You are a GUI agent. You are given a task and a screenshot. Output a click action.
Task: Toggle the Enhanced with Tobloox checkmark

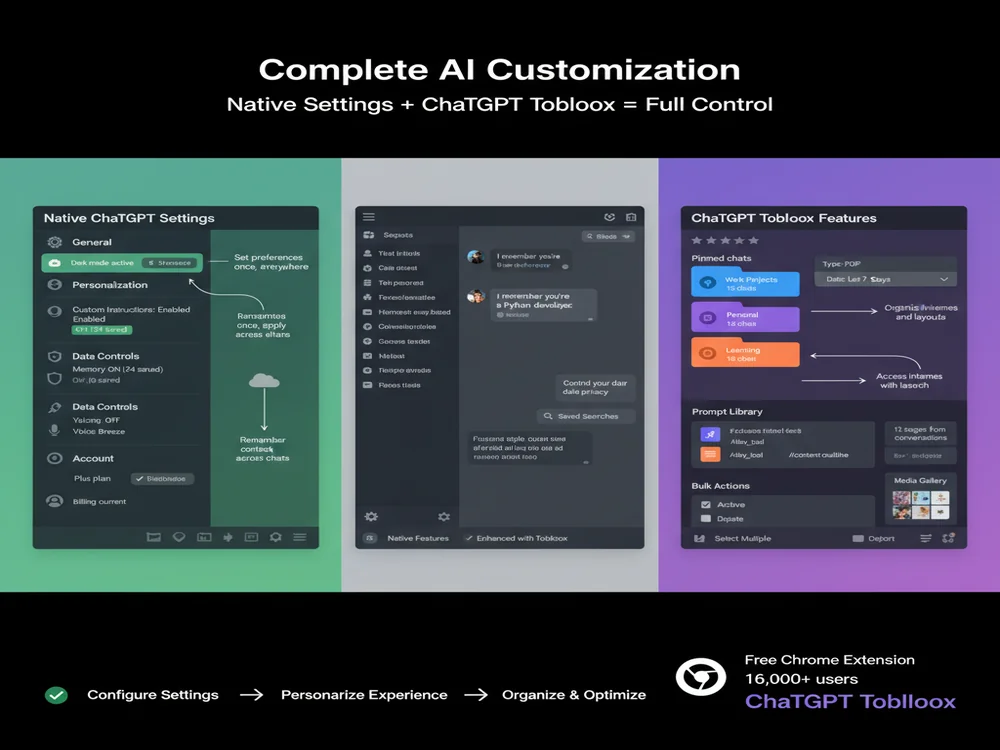[x=469, y=536]
